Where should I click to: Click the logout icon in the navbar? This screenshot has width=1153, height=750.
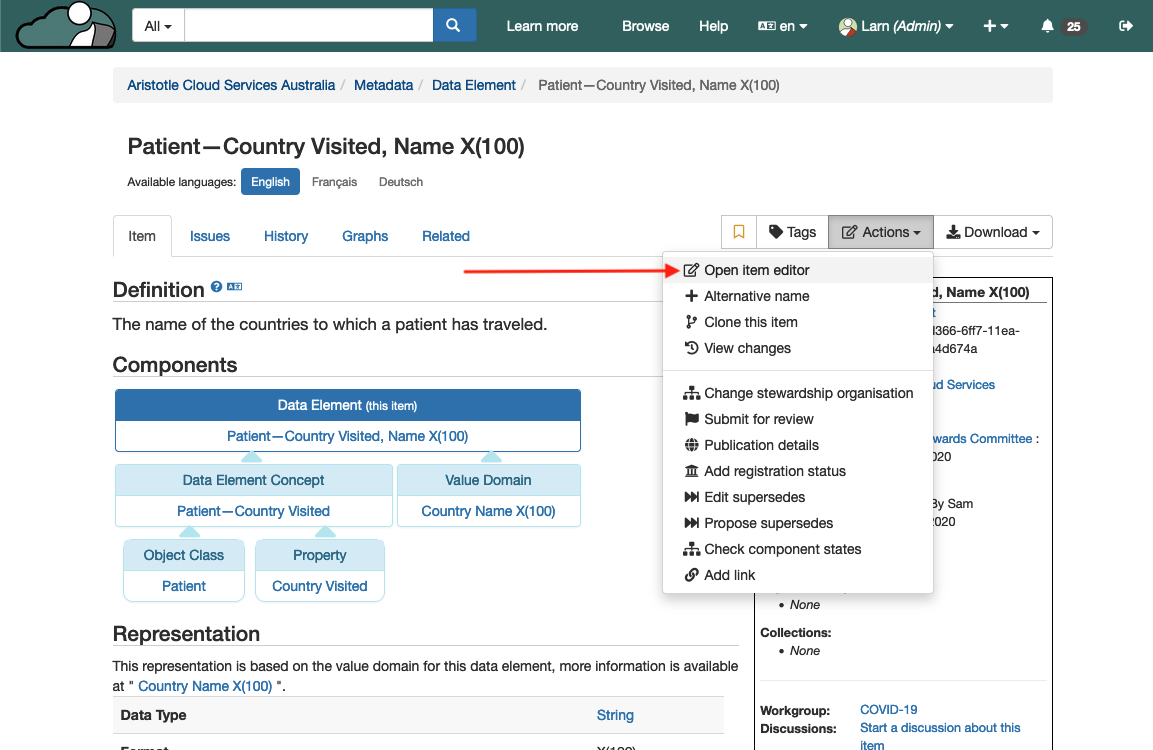click(1126, 26)
